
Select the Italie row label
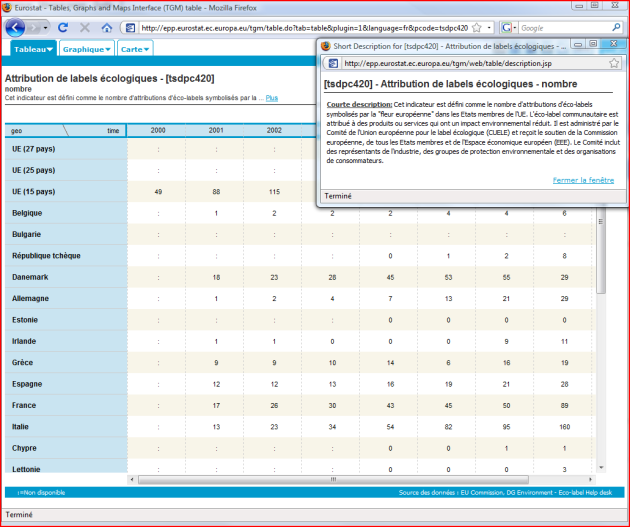[x=20, y=427]
